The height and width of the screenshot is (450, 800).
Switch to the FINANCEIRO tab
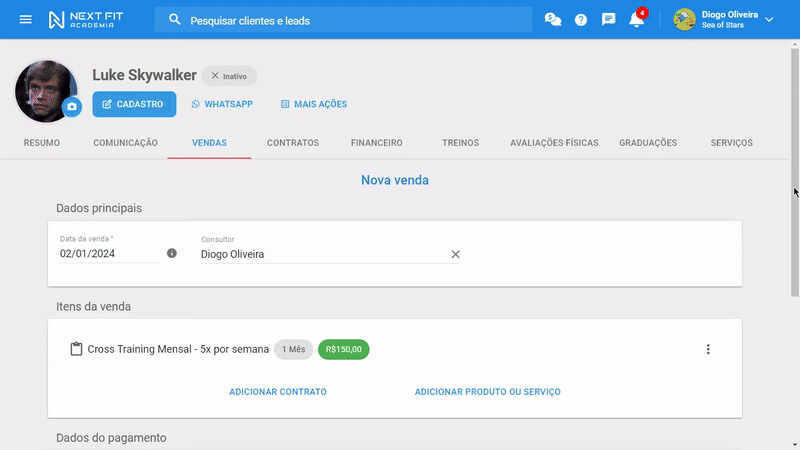click(x=377, y=143)
